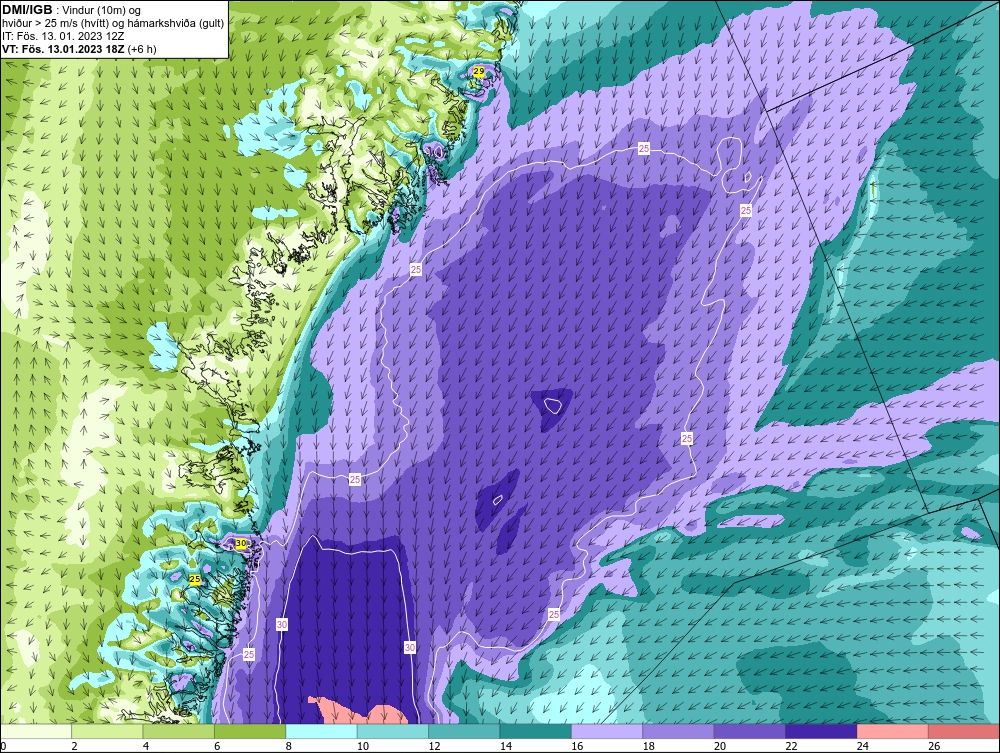
Task: Pick the 10–12 m/s turquoise swatch
Action: (393, 731)
